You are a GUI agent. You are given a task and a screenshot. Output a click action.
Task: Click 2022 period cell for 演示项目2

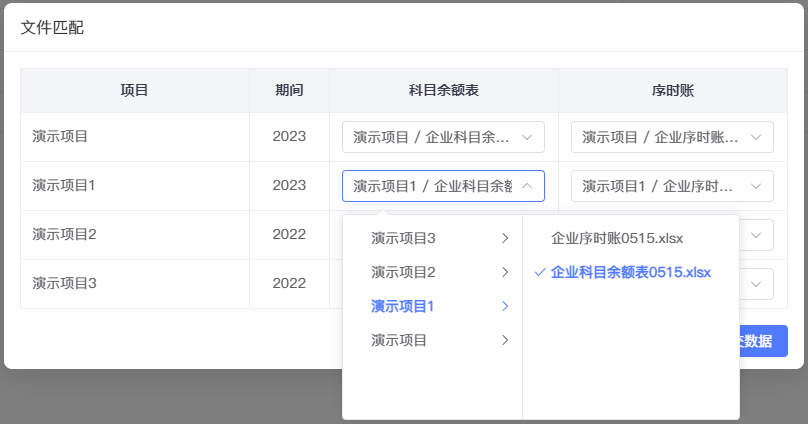289,234
